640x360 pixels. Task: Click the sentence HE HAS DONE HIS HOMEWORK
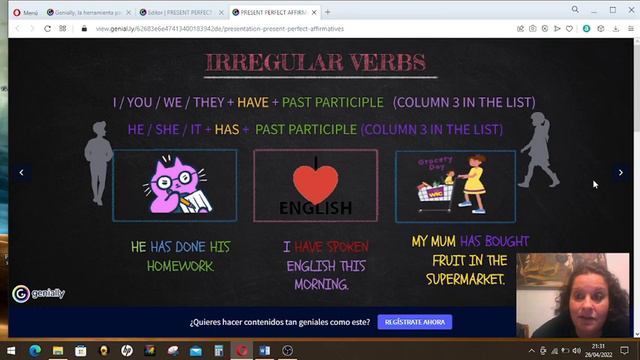[180, 256]
